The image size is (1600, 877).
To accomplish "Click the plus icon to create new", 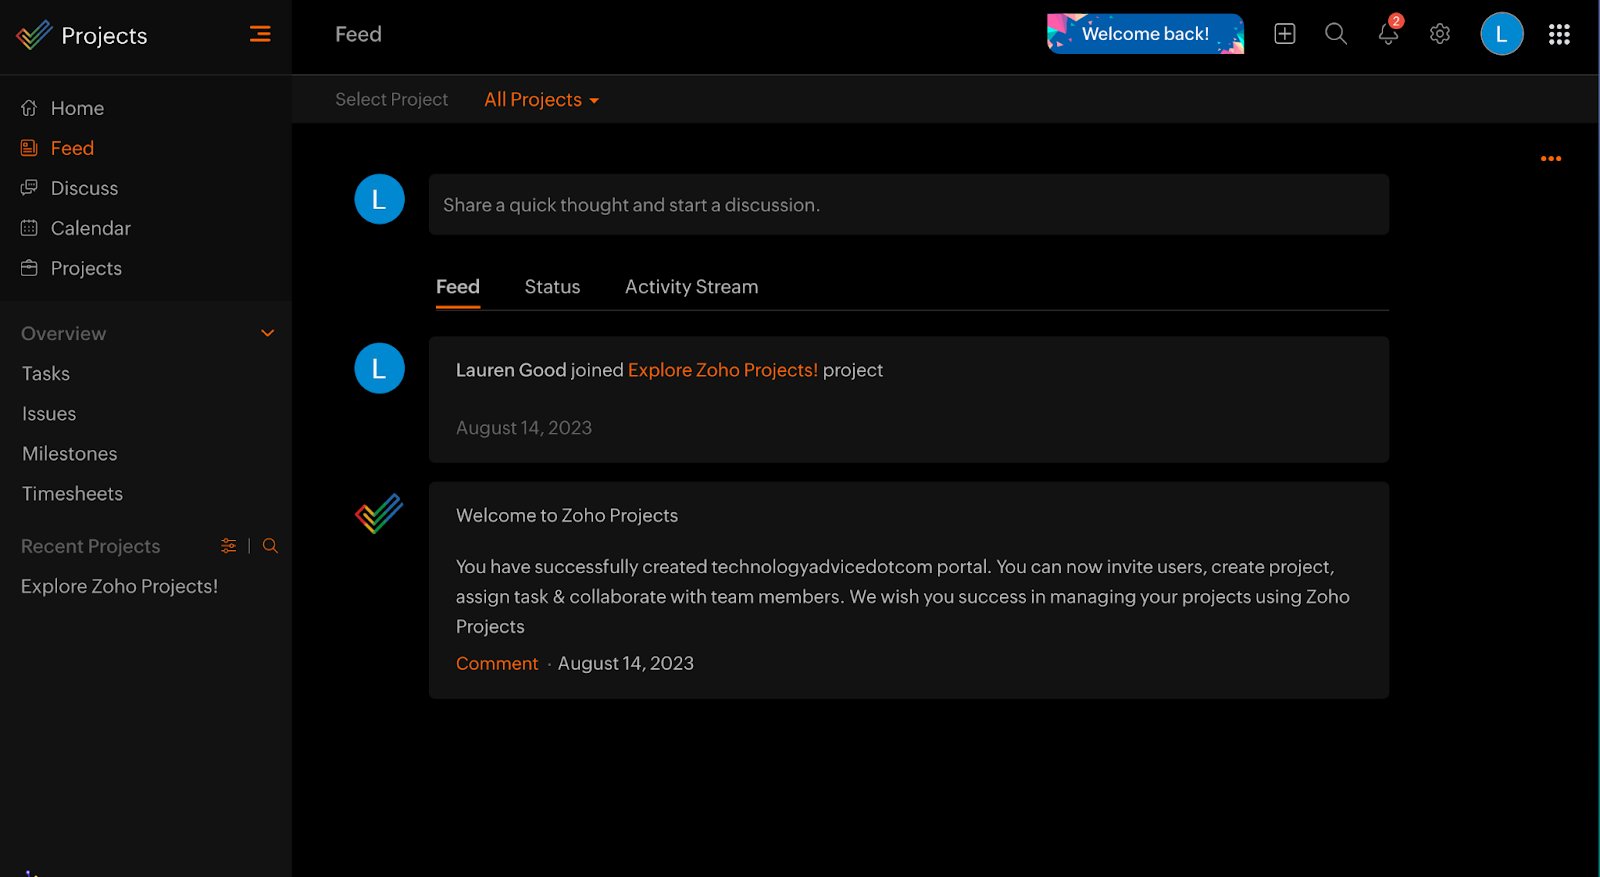I will pos(1285,34).
